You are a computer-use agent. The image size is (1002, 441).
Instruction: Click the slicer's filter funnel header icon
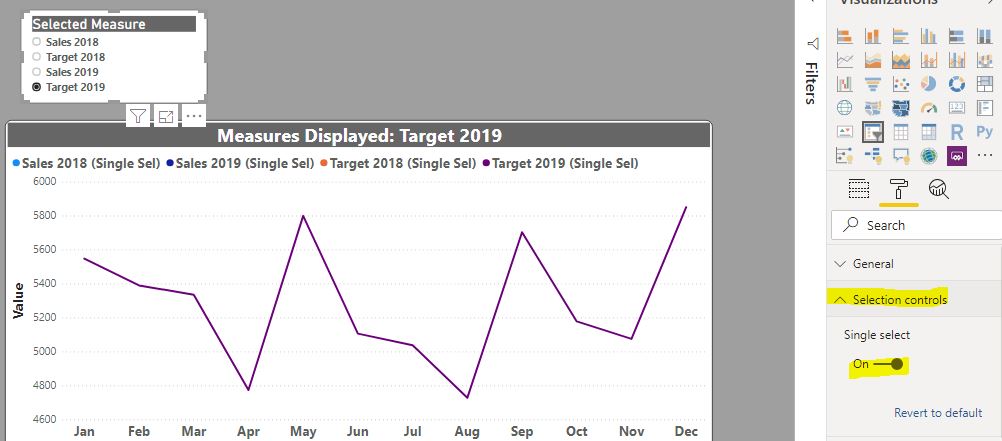(138, 116)
